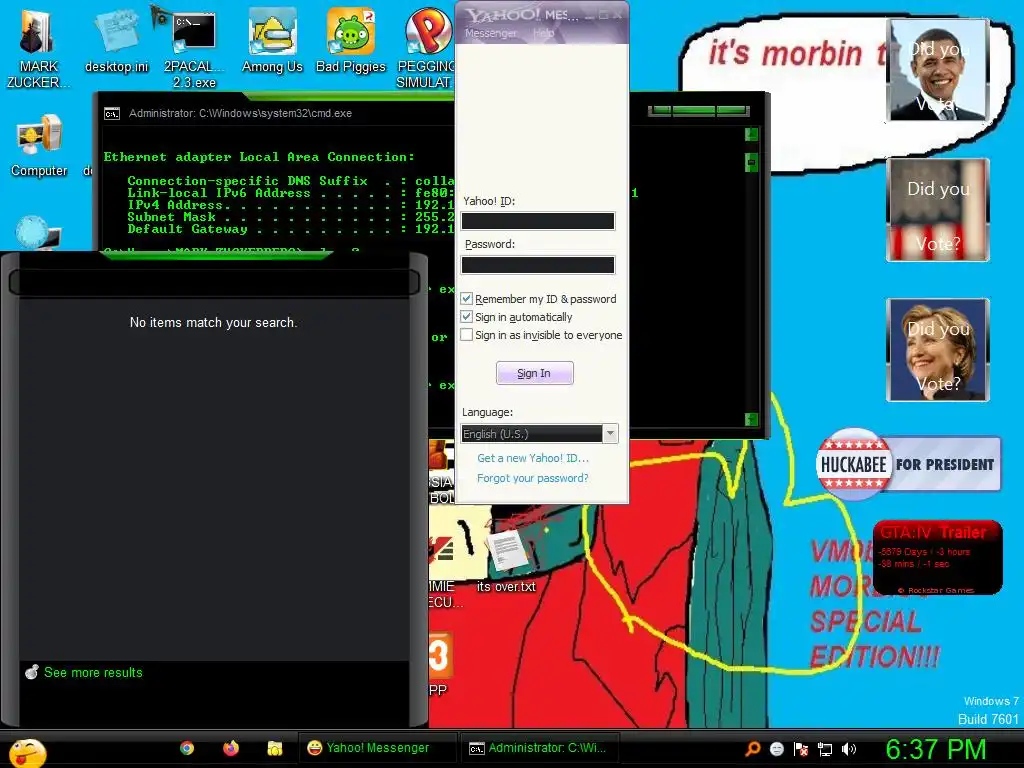Click the volume speaker tray icon
Viewport: 1024px width, 768px height.
(849, 749)
